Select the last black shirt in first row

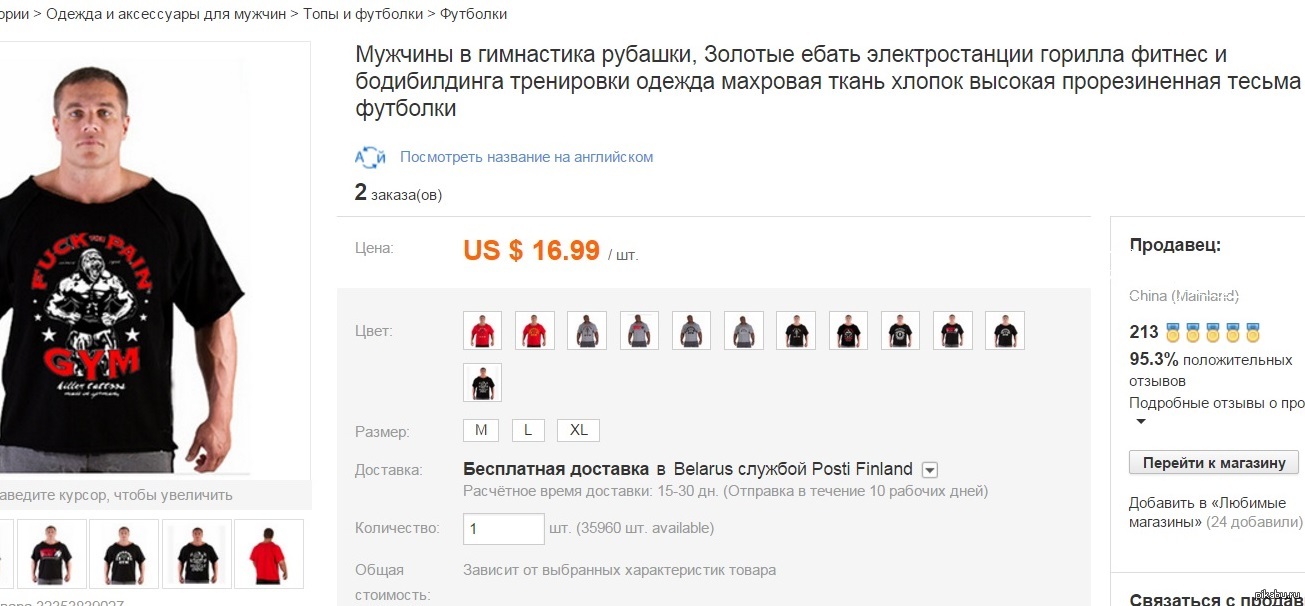pos(1004,330)
